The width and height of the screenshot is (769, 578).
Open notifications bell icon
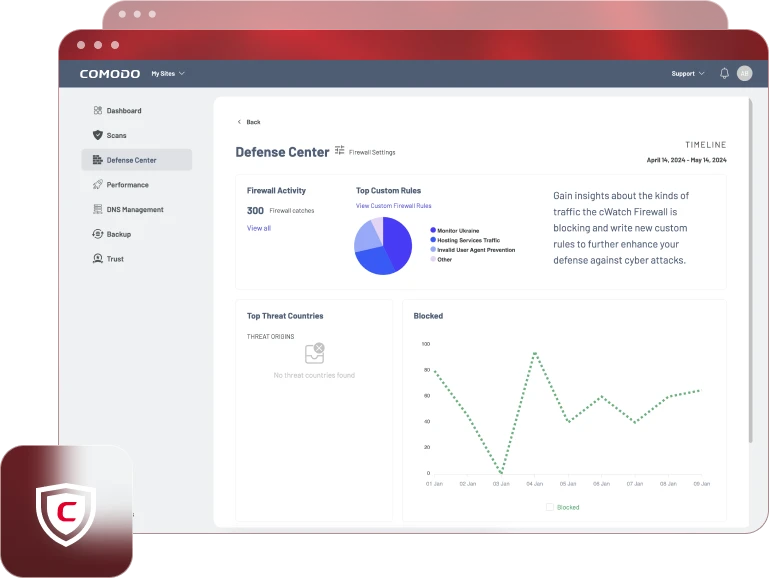(724, 73)
